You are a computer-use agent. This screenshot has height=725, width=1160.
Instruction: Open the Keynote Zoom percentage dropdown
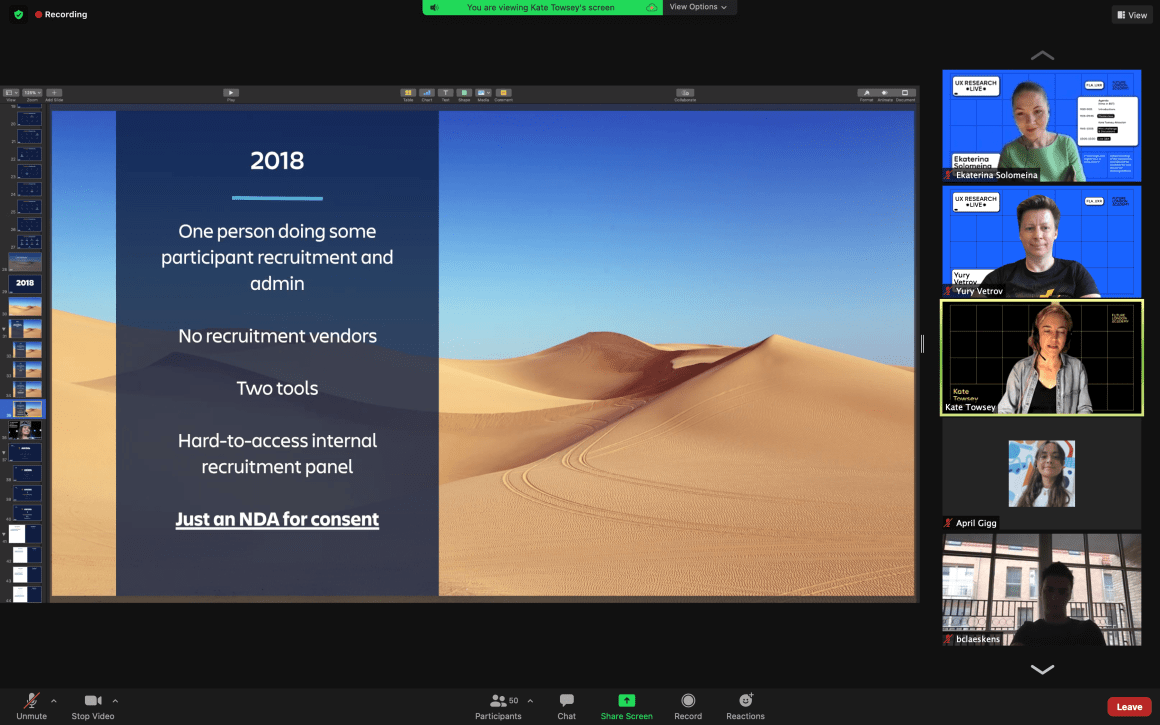32,94
